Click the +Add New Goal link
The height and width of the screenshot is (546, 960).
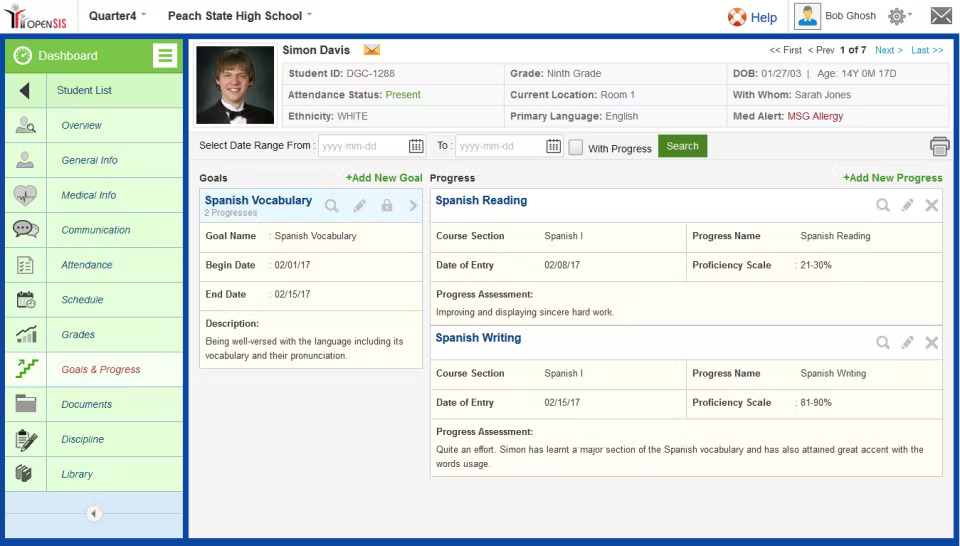point(384,178)
